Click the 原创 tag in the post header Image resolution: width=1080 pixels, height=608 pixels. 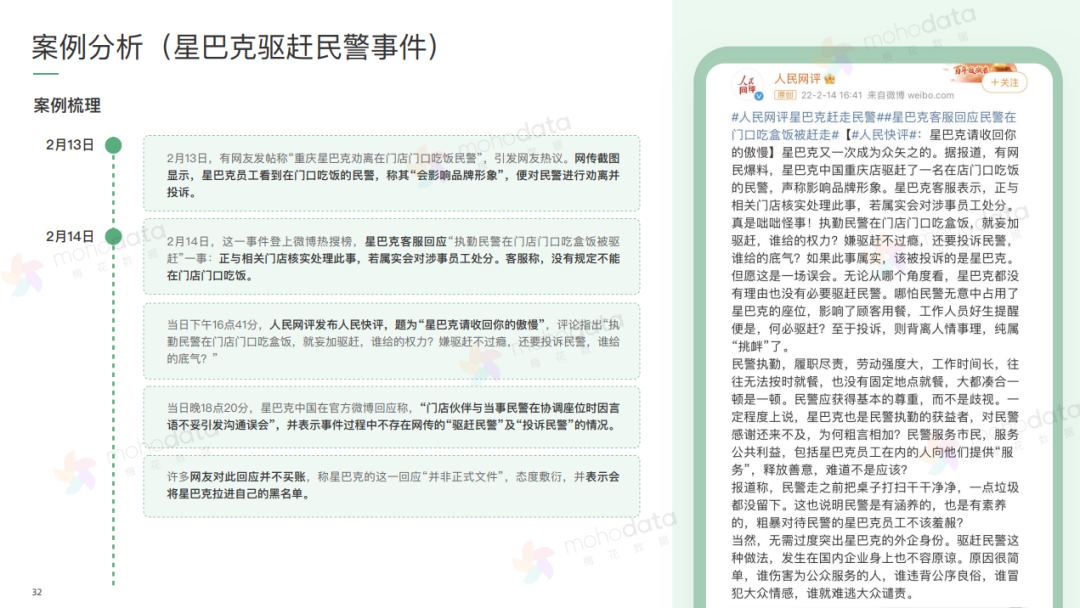(785, 95)
